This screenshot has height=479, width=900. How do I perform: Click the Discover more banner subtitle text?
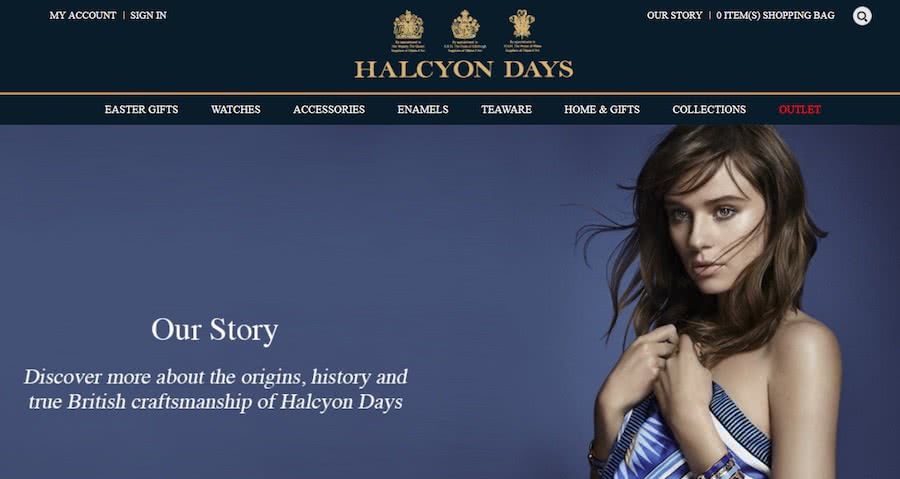pyautogui.click(x=216, y=390)
